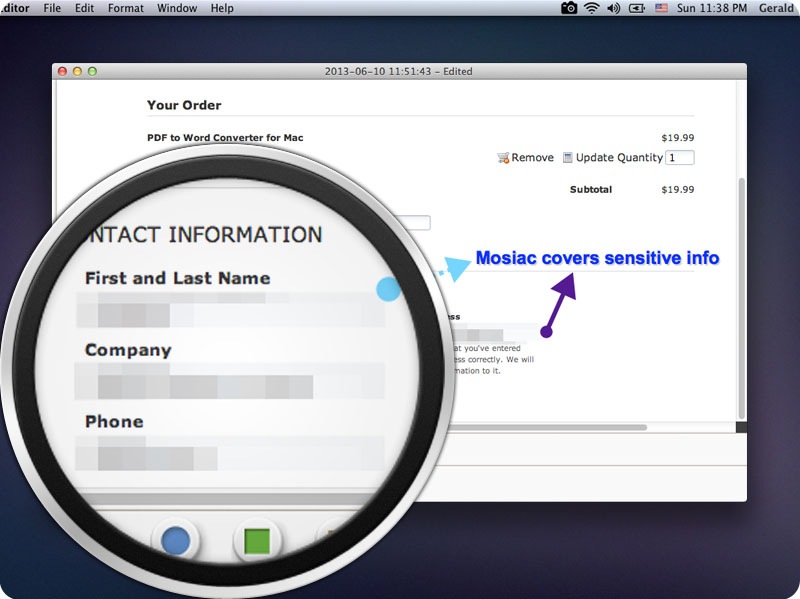This screenshot has width=800, height=599.
Task: Open the Gerald user menu
Action: click(x=776, y=8)
